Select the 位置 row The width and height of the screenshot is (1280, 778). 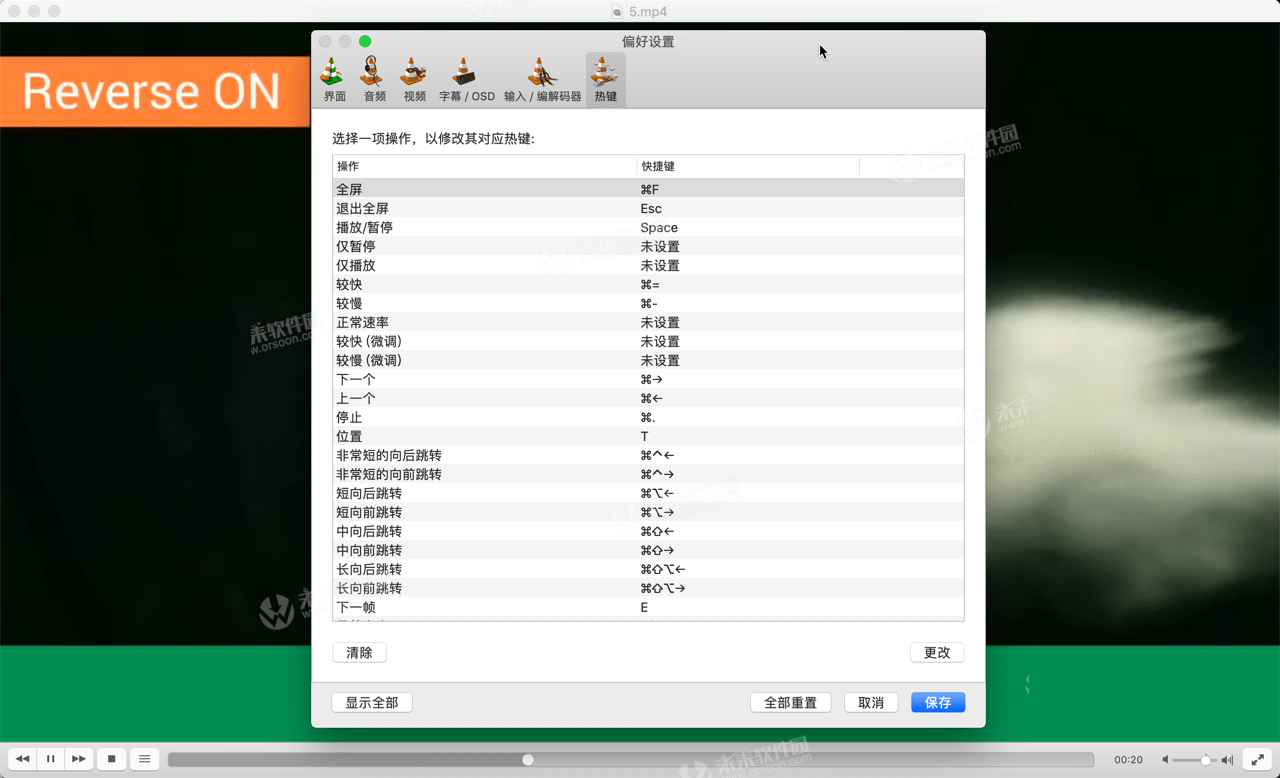click(648, 436)
